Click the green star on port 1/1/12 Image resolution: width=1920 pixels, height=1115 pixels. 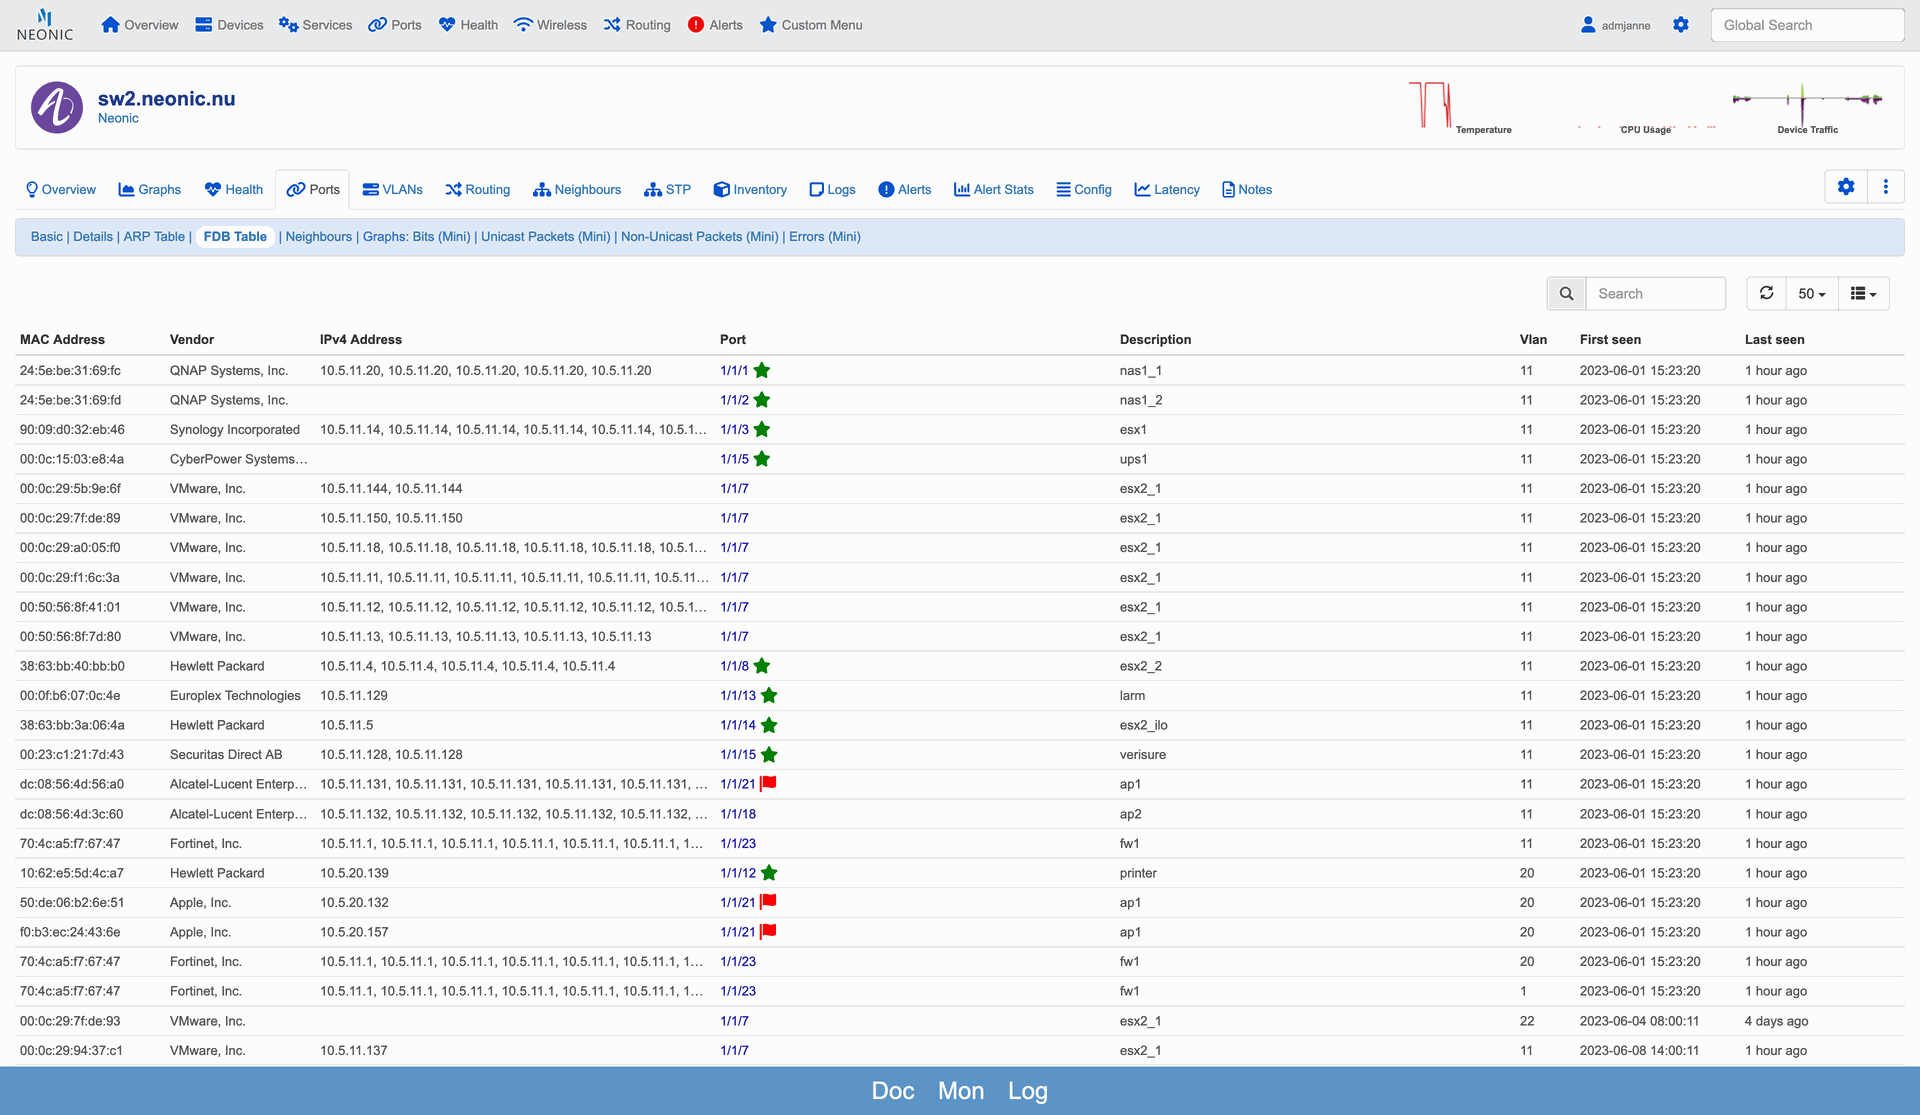(769, 873)
